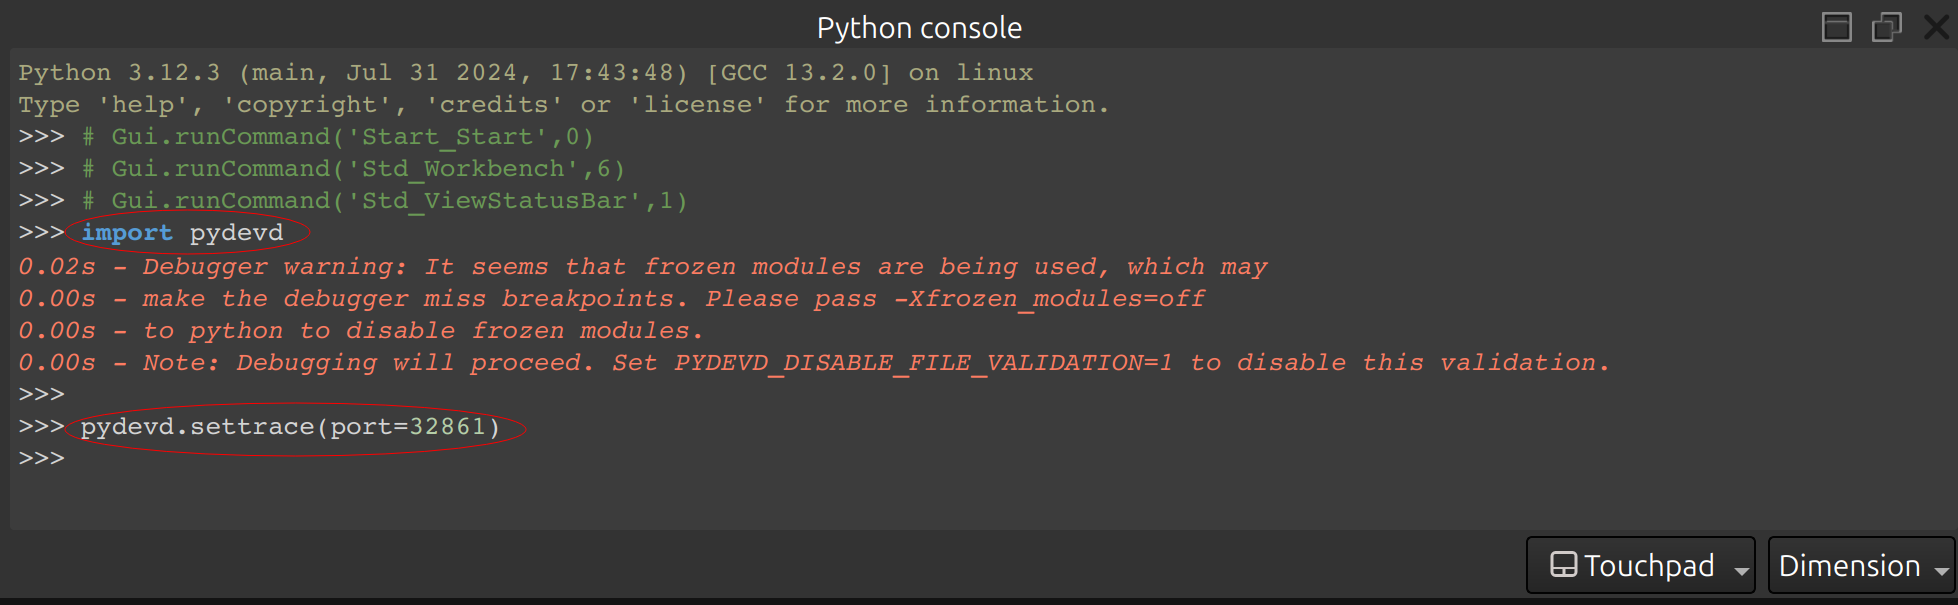Click the Std_ViewStatusBar runCommand comment line

pos(398,201)
